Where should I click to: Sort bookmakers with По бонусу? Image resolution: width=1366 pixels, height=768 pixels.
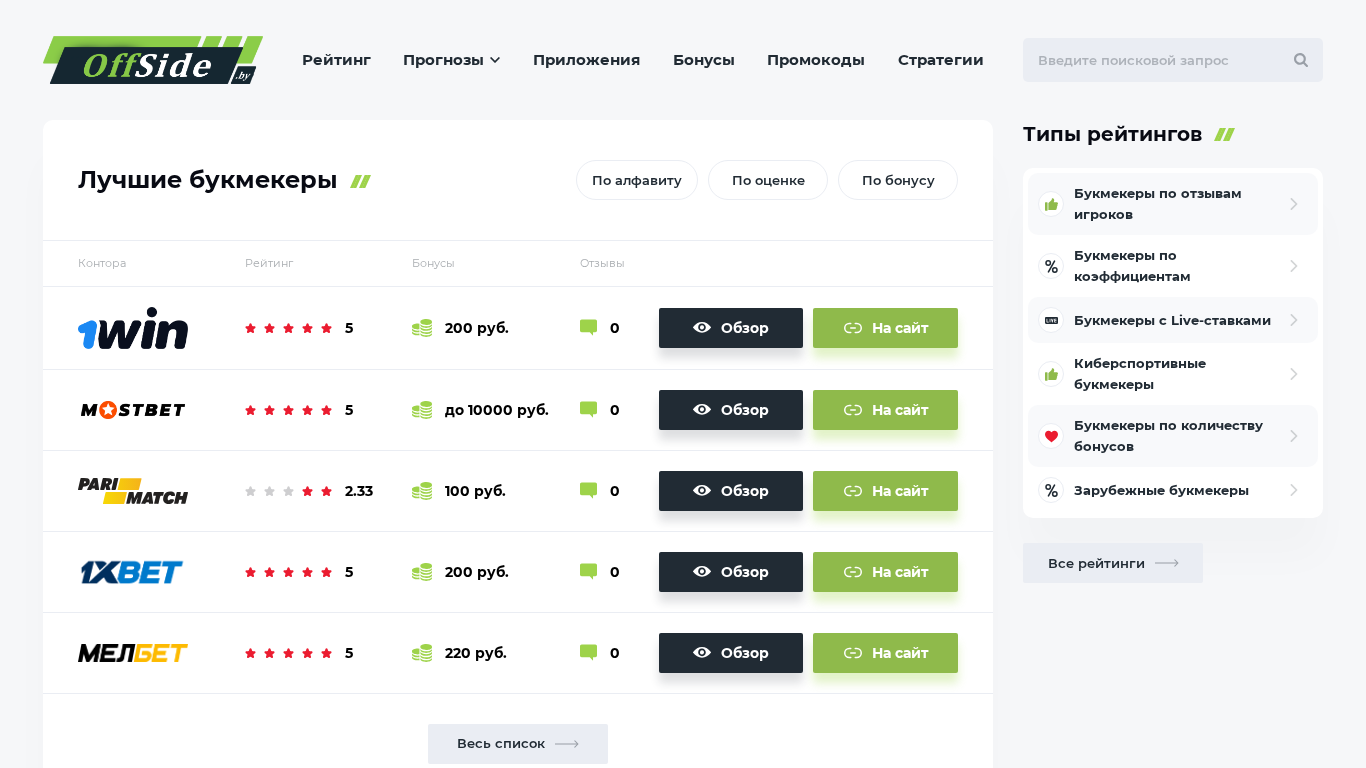click(x=898, y=180)
